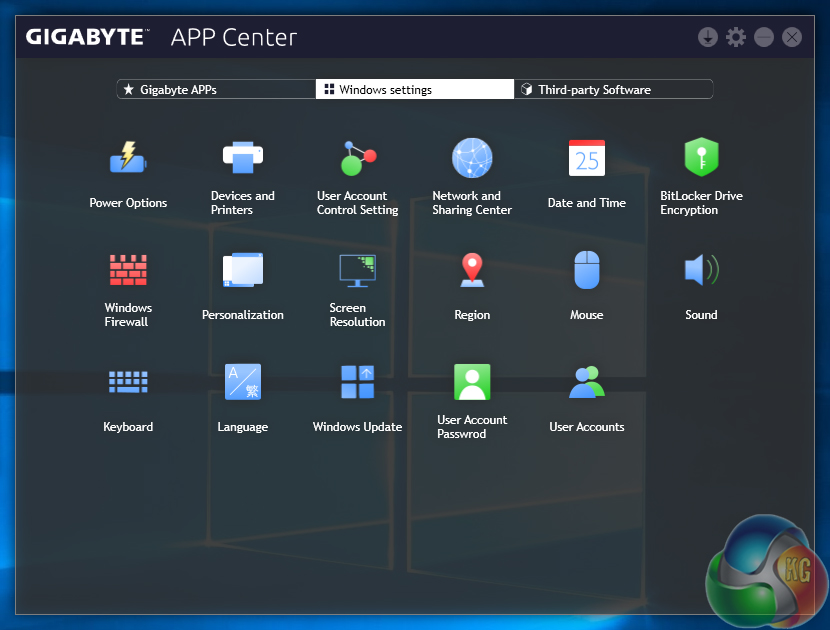The width and height of the screenshot is (830, 630).
Task: Click the download arrow button in title bar
Action: pos(708,38)
